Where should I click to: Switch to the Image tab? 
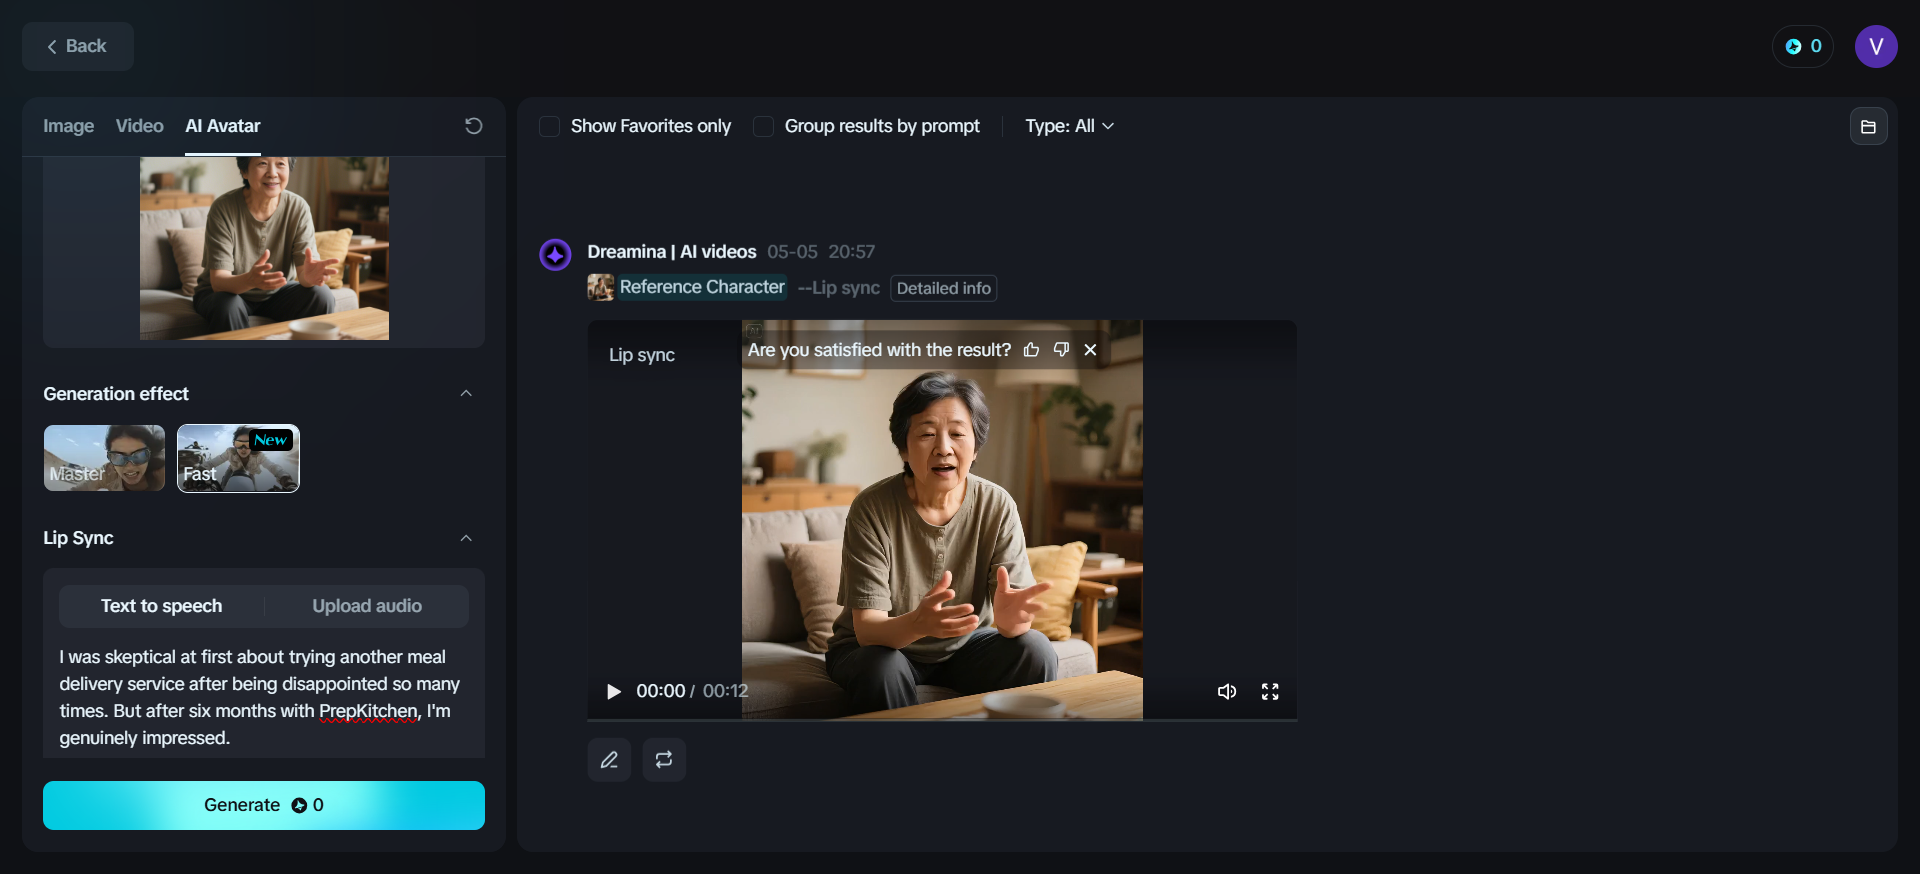tap(68, 126)
